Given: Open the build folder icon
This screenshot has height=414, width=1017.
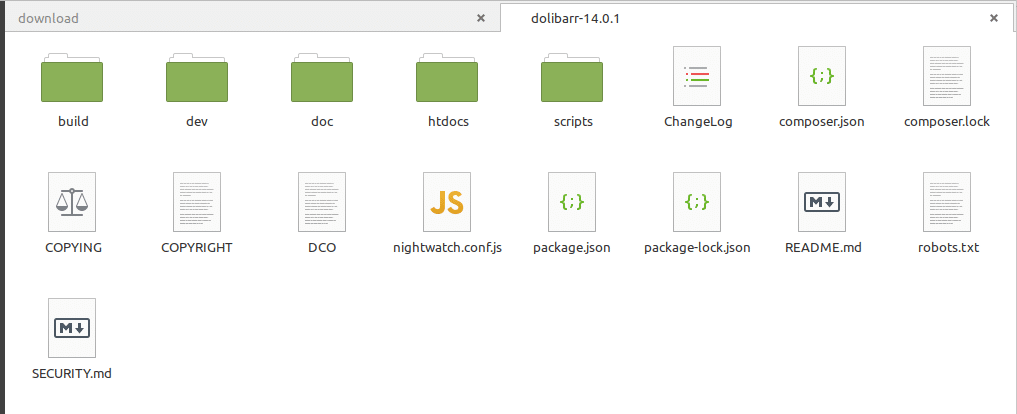Looking at the screenshot, I should pos(72,77).
